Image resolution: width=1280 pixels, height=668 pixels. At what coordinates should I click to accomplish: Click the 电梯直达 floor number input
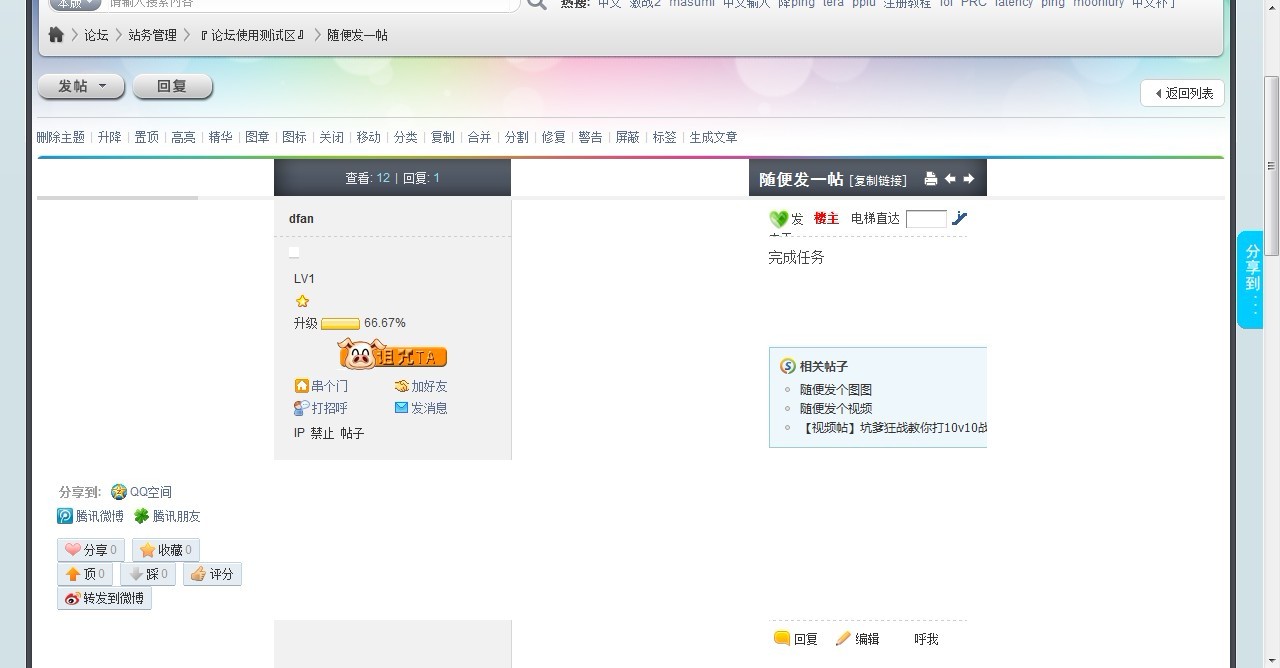(x=926, y=219)
